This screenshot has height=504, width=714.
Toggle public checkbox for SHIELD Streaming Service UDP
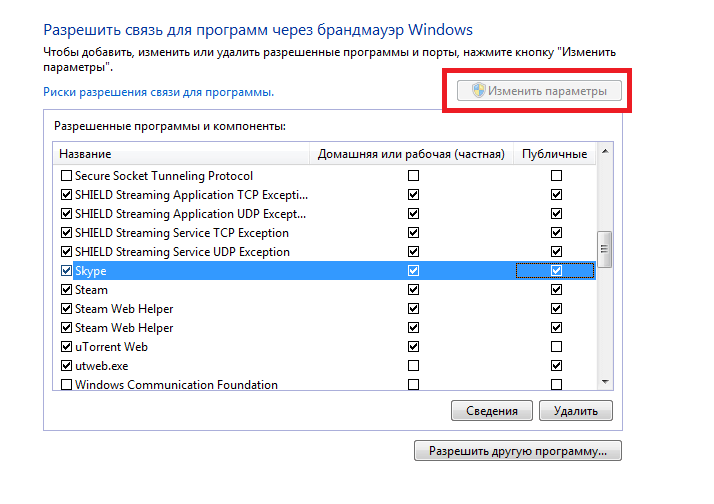556,251
